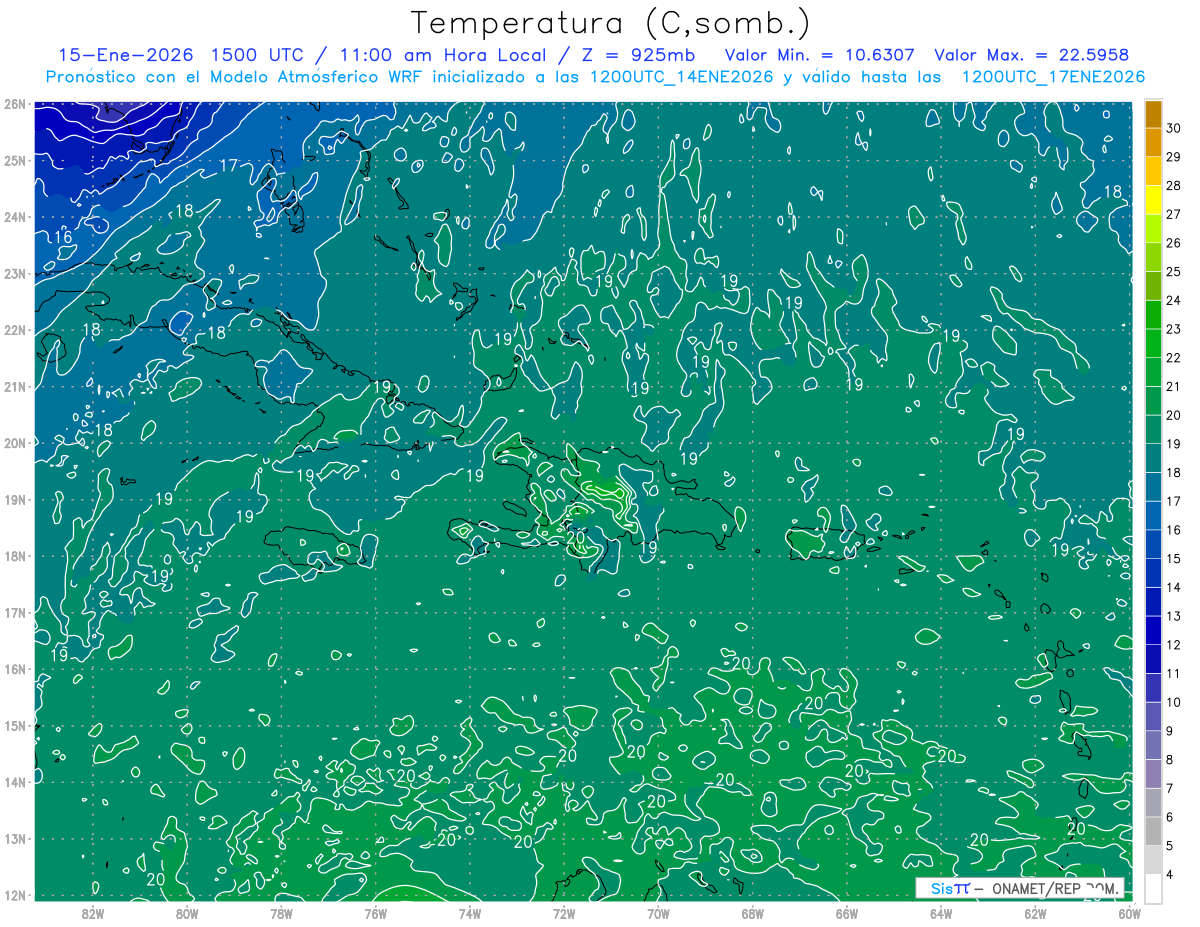Image resolution: width=1200 pixels, height=927 pixels.
Task: Click the color bar value '27'
Action: point(1173,214)
